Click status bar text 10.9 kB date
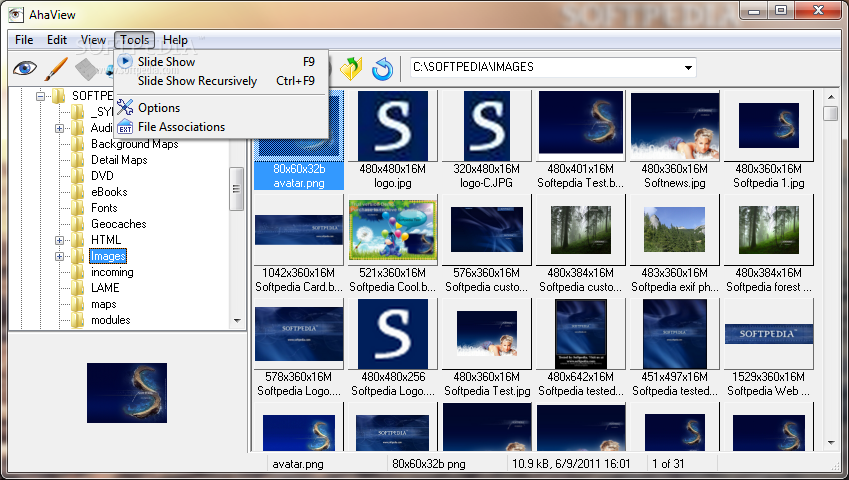This screenshot has width=849, height=480. point(571,464)
